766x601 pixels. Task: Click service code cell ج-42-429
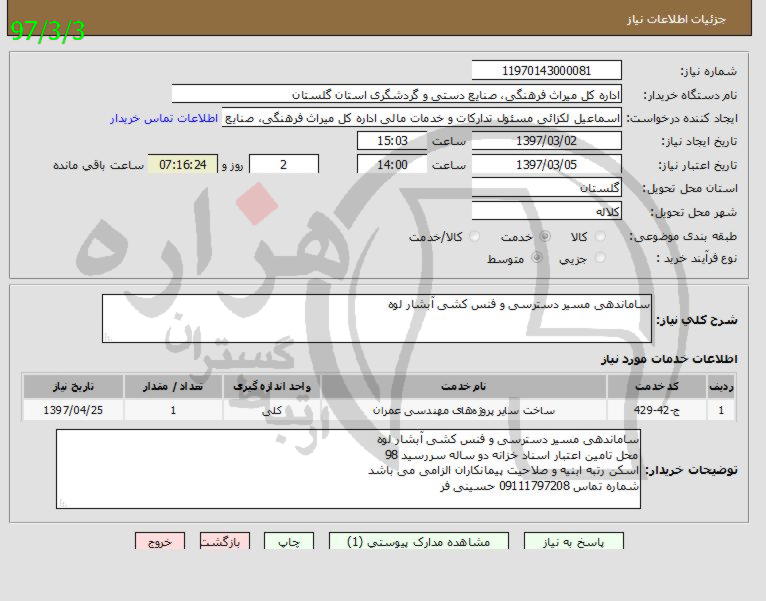657,410
